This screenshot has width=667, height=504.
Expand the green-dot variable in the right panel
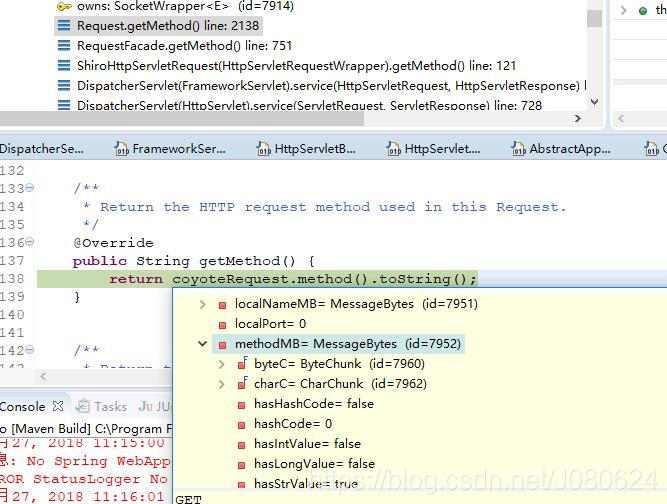[x=624, y=10]
